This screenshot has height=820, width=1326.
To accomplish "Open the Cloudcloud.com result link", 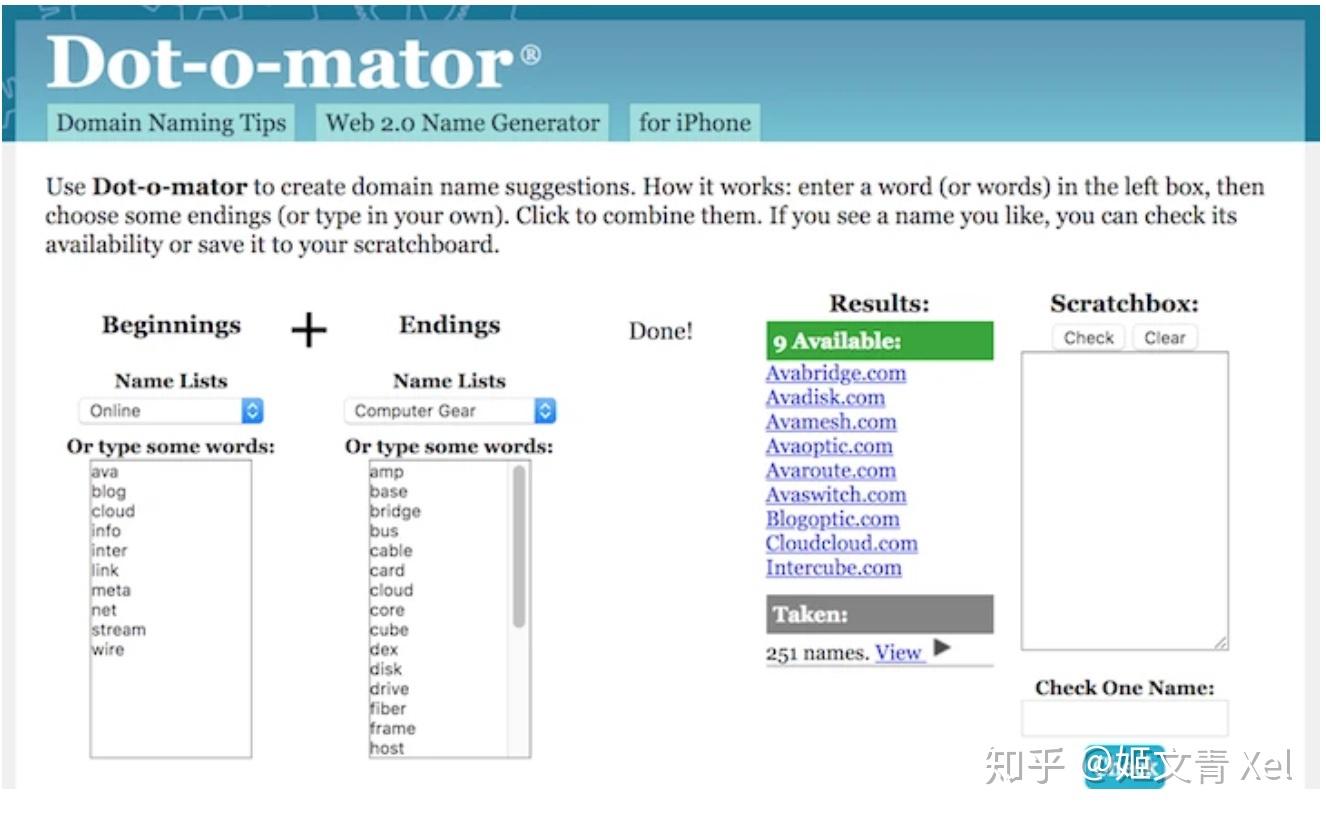I will pyautogui.click(x=842, y=544).
